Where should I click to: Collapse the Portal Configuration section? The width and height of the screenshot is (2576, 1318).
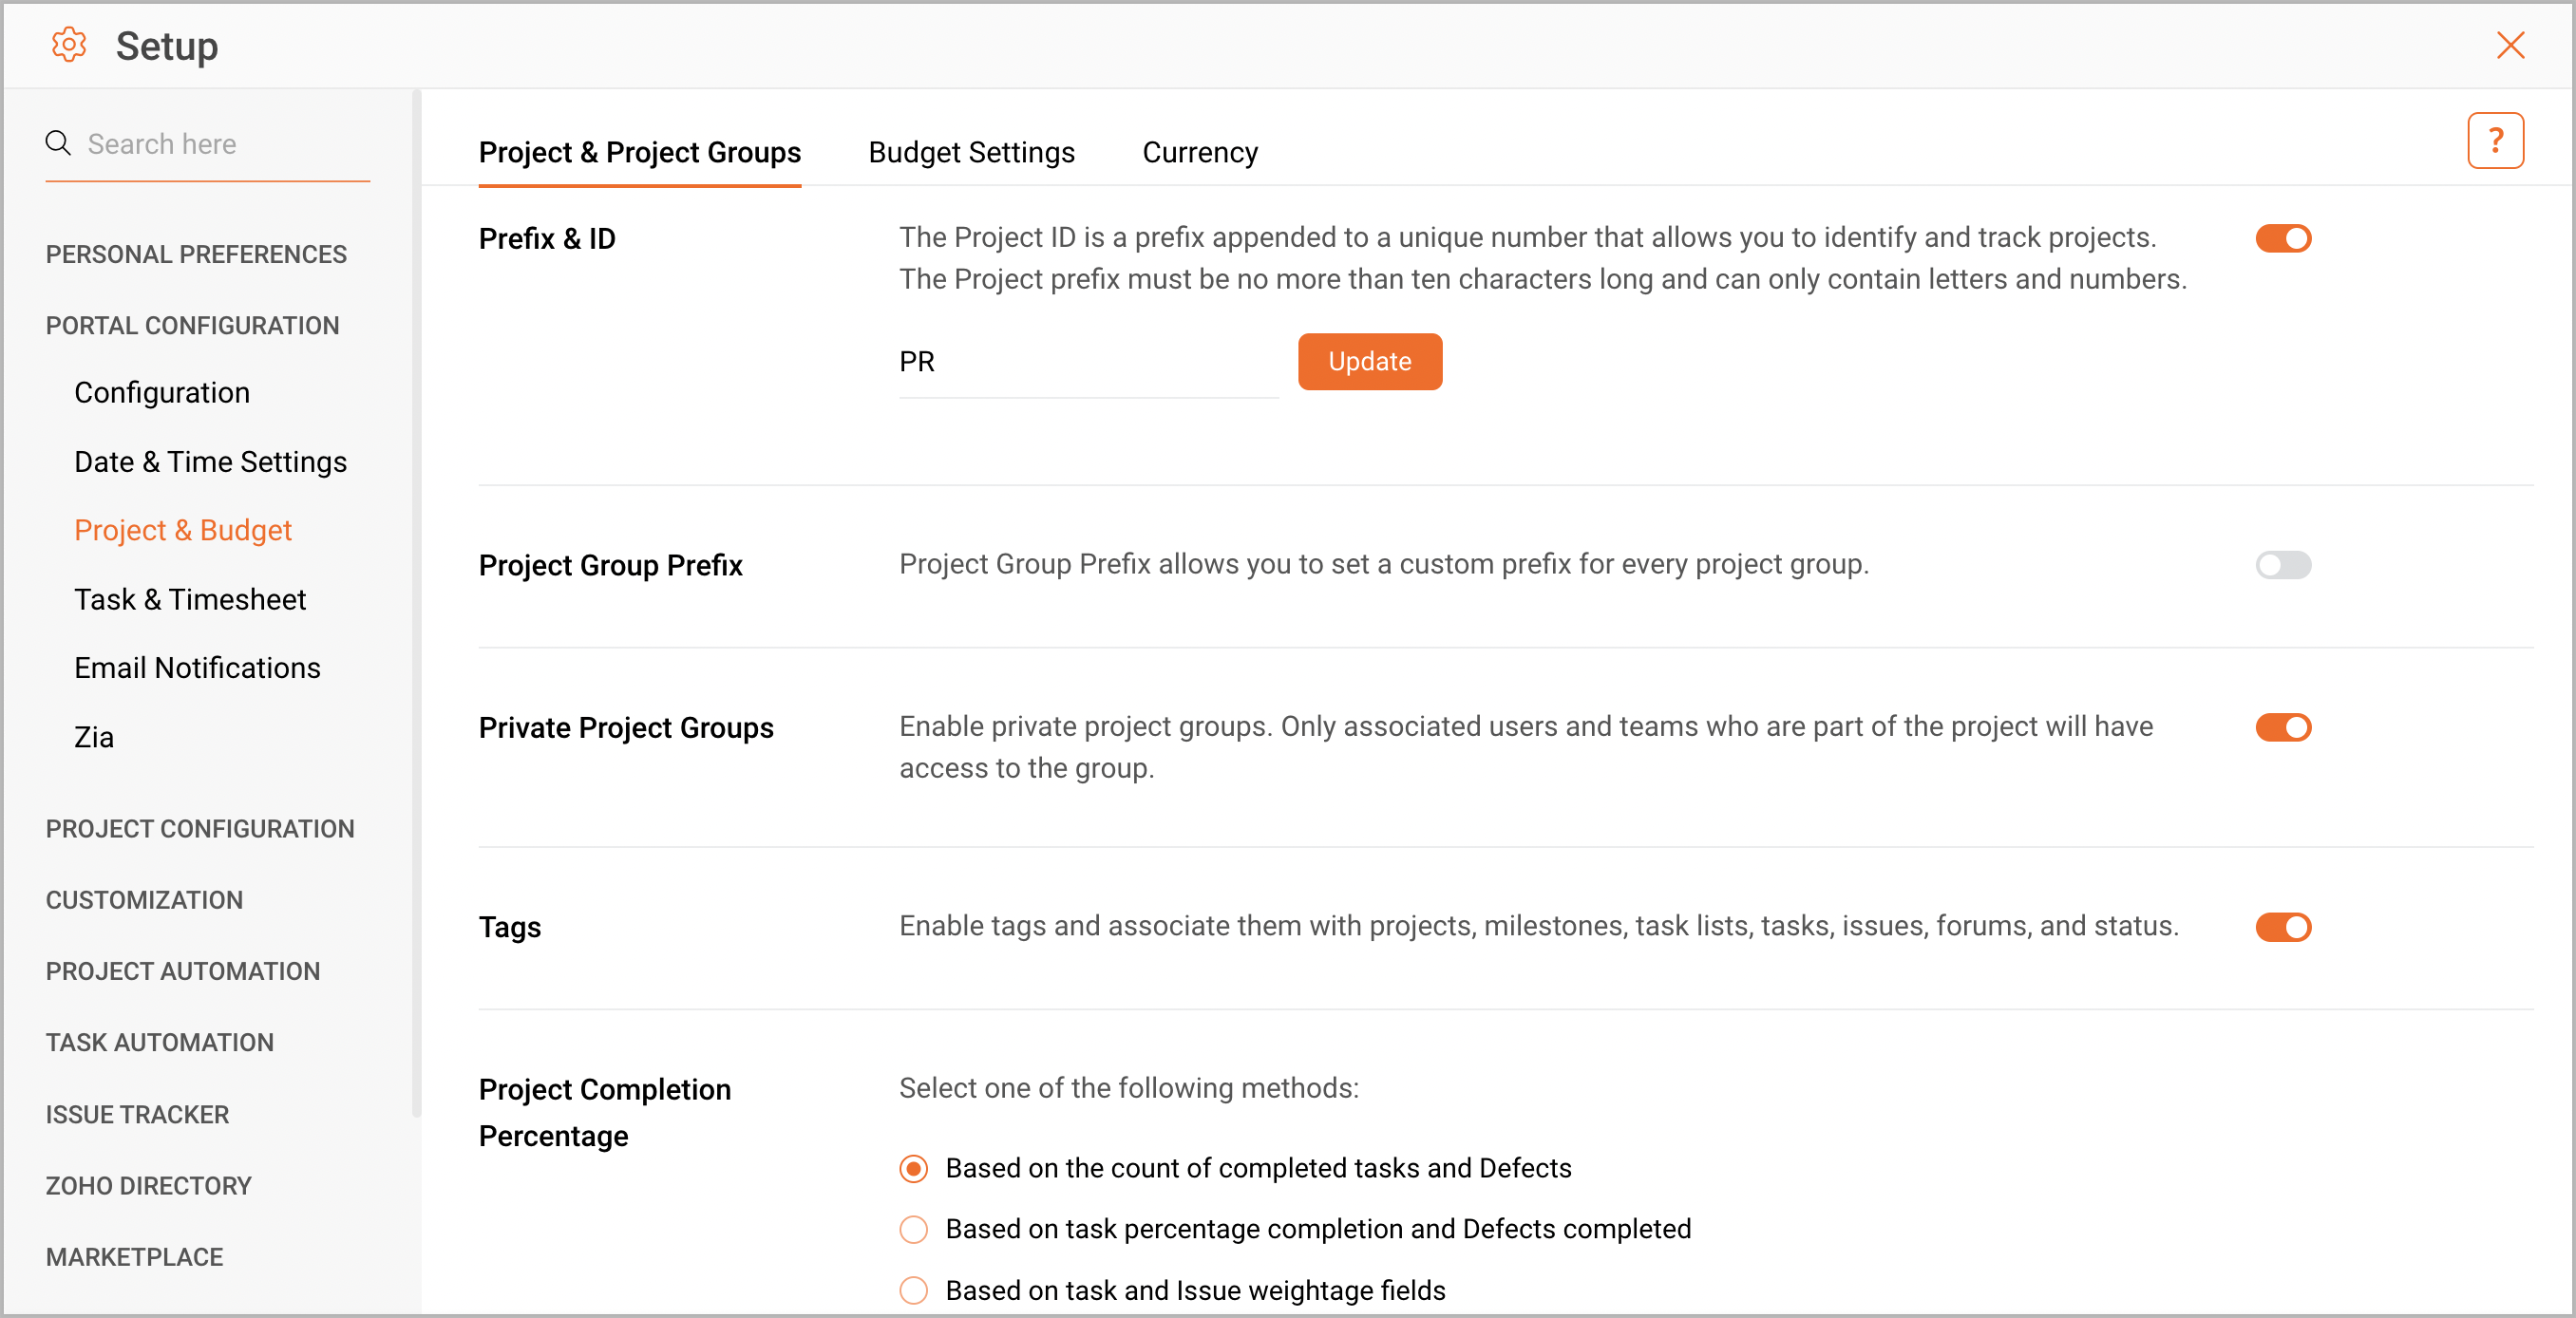tap(192, 325)
